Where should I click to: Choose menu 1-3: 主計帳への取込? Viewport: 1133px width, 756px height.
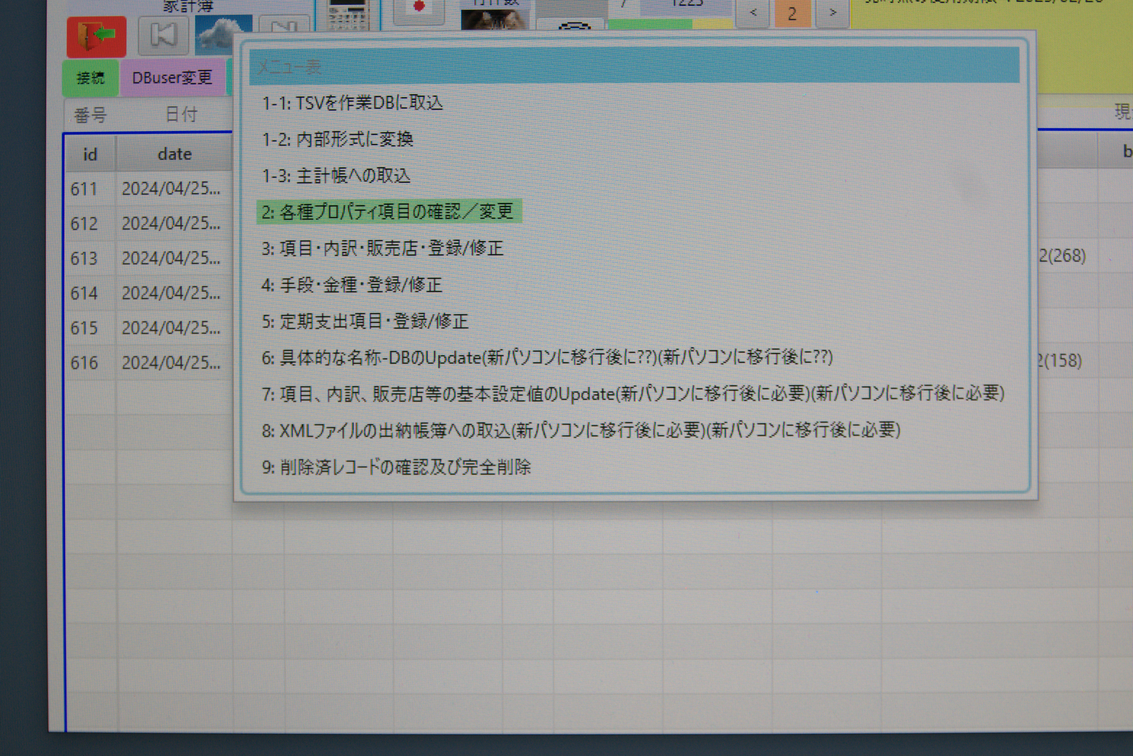tap(336, 175)
